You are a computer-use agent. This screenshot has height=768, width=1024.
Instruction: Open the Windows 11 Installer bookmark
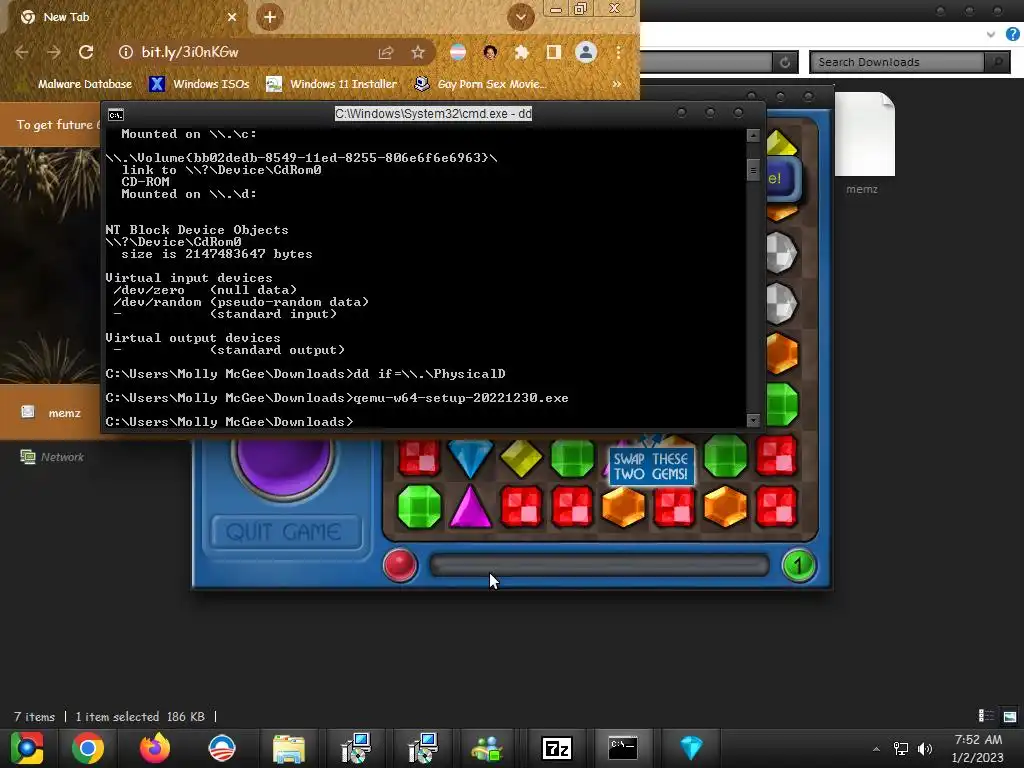(x=332, y=84)
